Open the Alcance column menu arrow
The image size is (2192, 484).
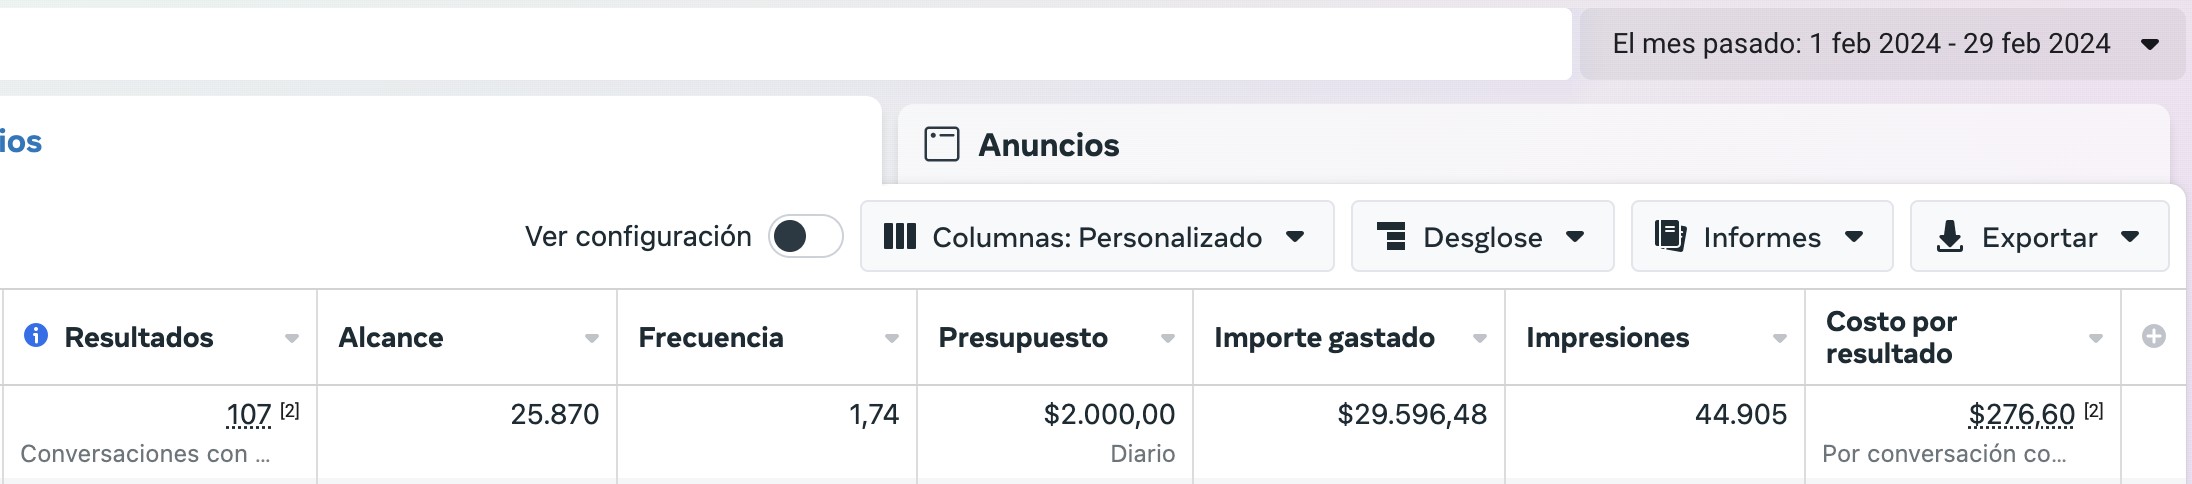[x=592, y=339]
